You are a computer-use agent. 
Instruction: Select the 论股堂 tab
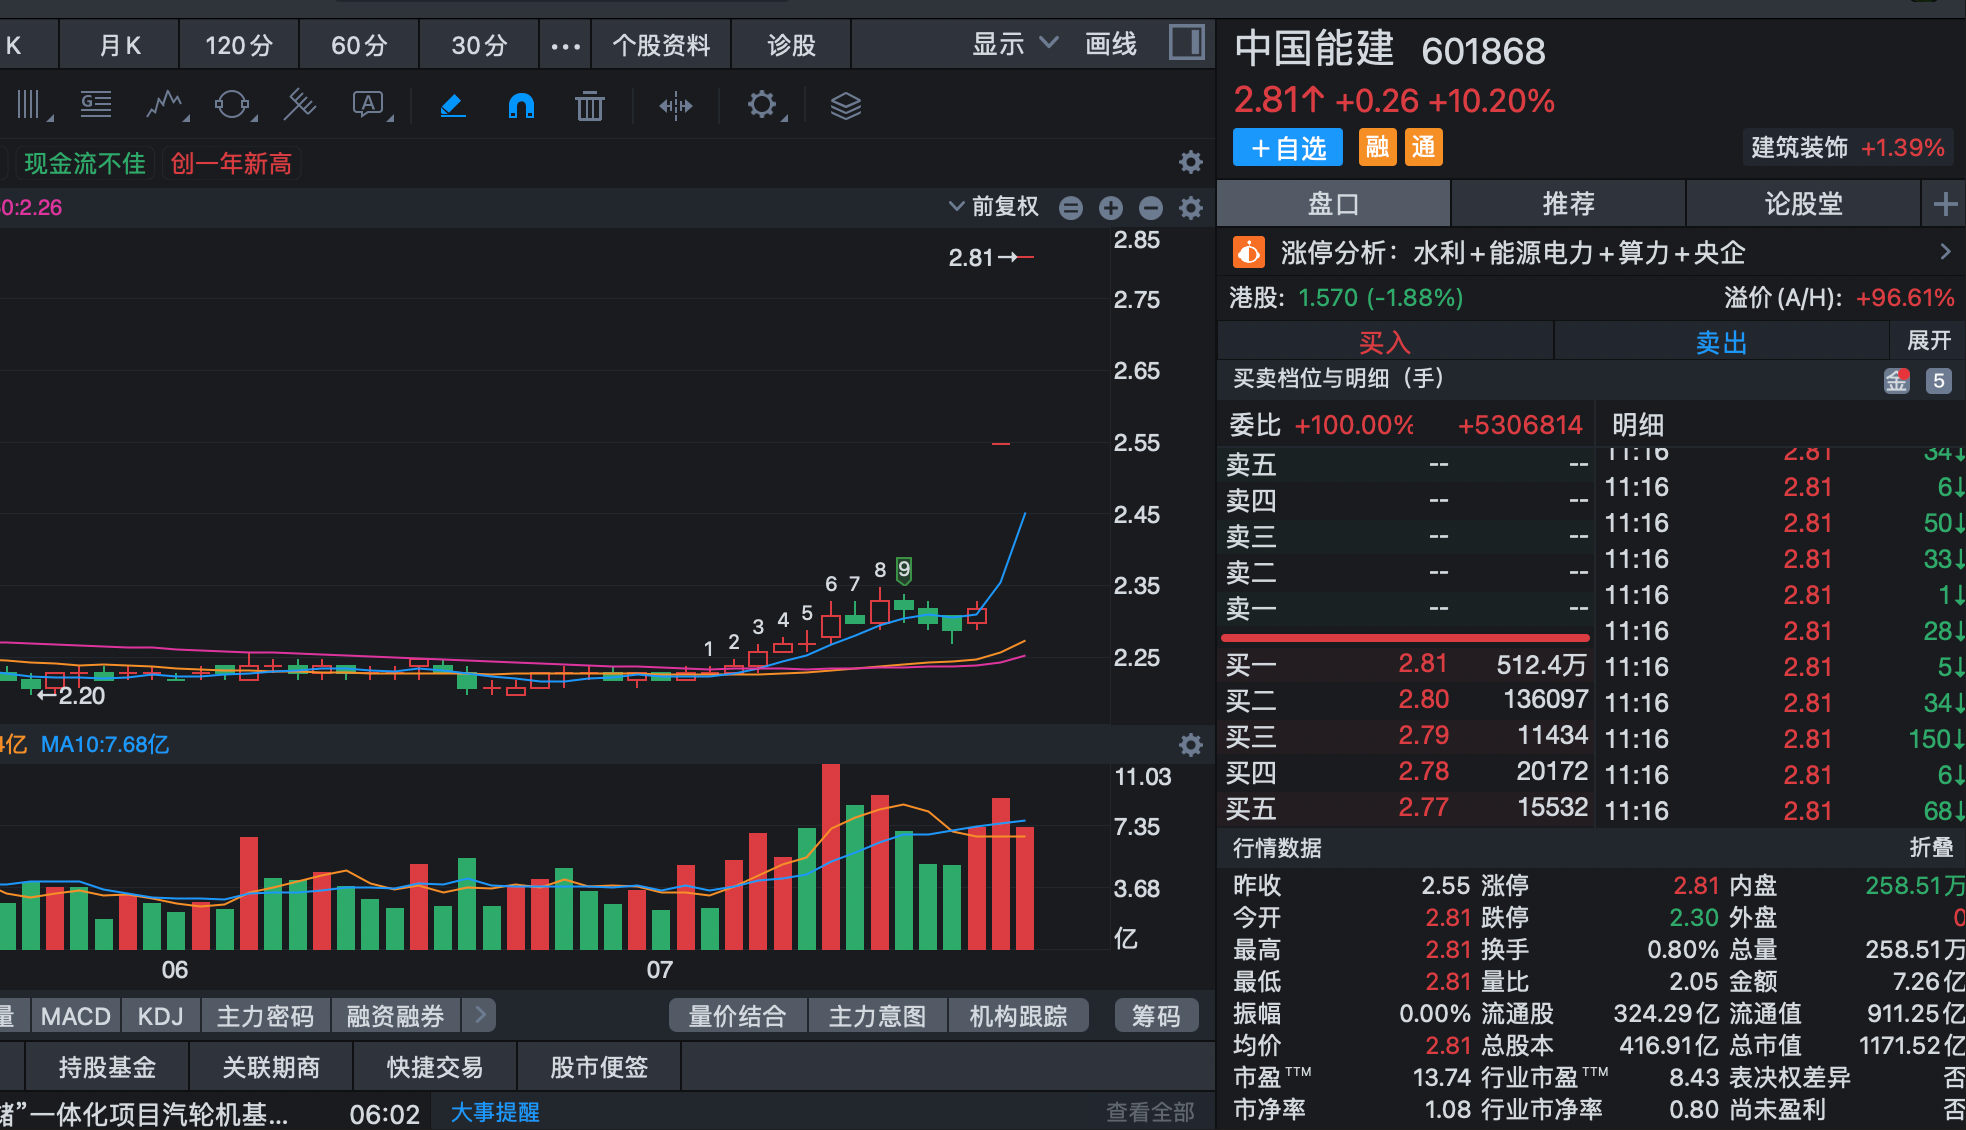pyautogui.click(x=1803, y=204)
